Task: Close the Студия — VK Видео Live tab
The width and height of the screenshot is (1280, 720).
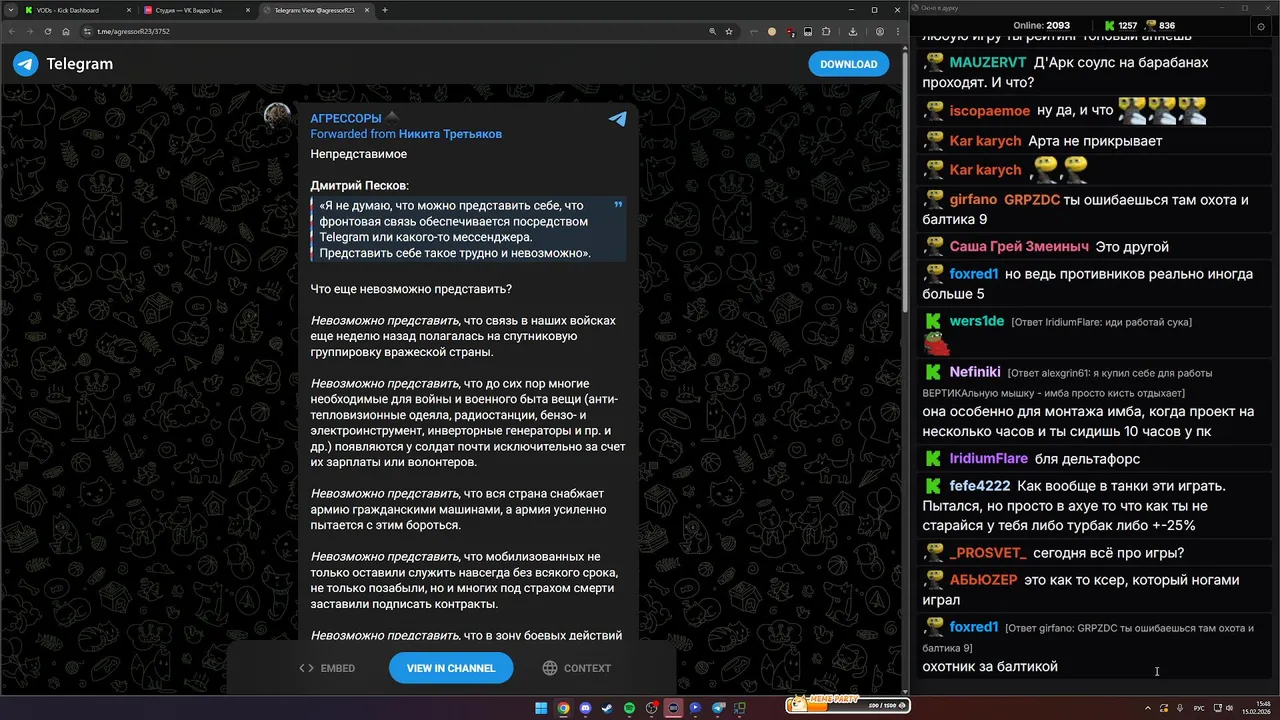Action: (x=248, y=10)
